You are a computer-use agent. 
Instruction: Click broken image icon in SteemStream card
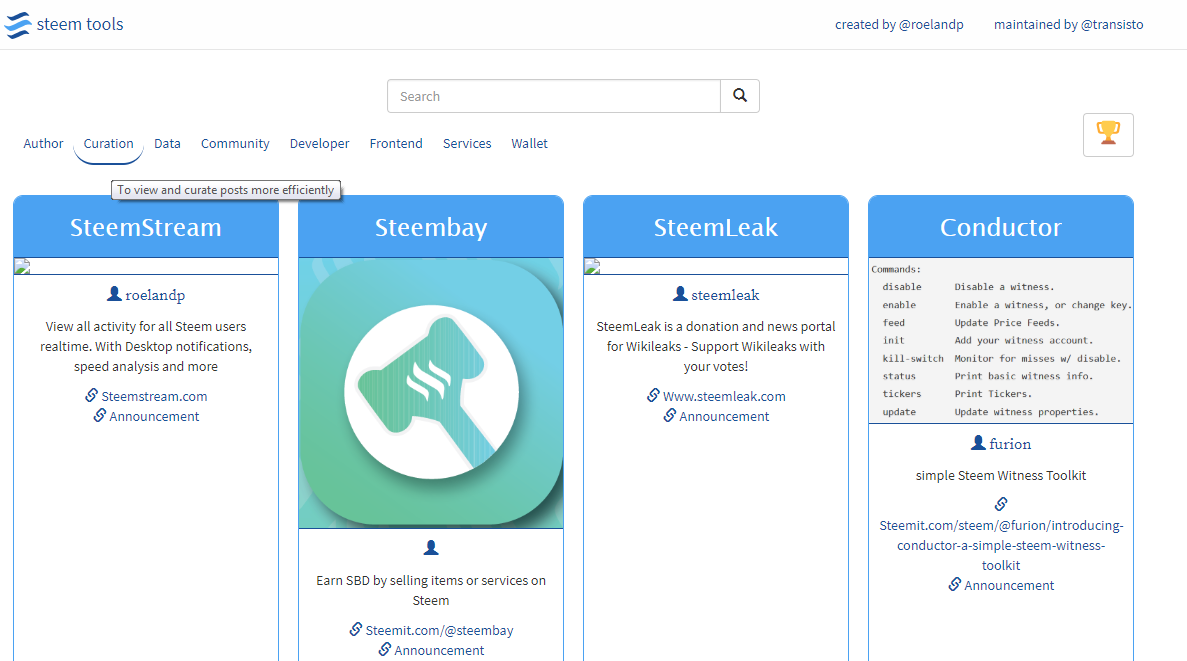[x=22, y=266]
